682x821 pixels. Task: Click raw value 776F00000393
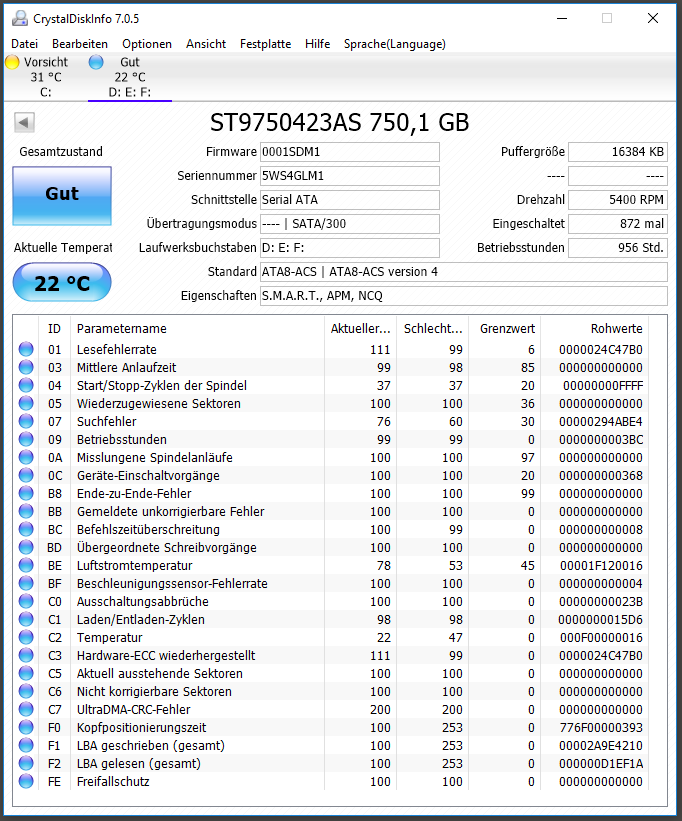coord(600,728)
